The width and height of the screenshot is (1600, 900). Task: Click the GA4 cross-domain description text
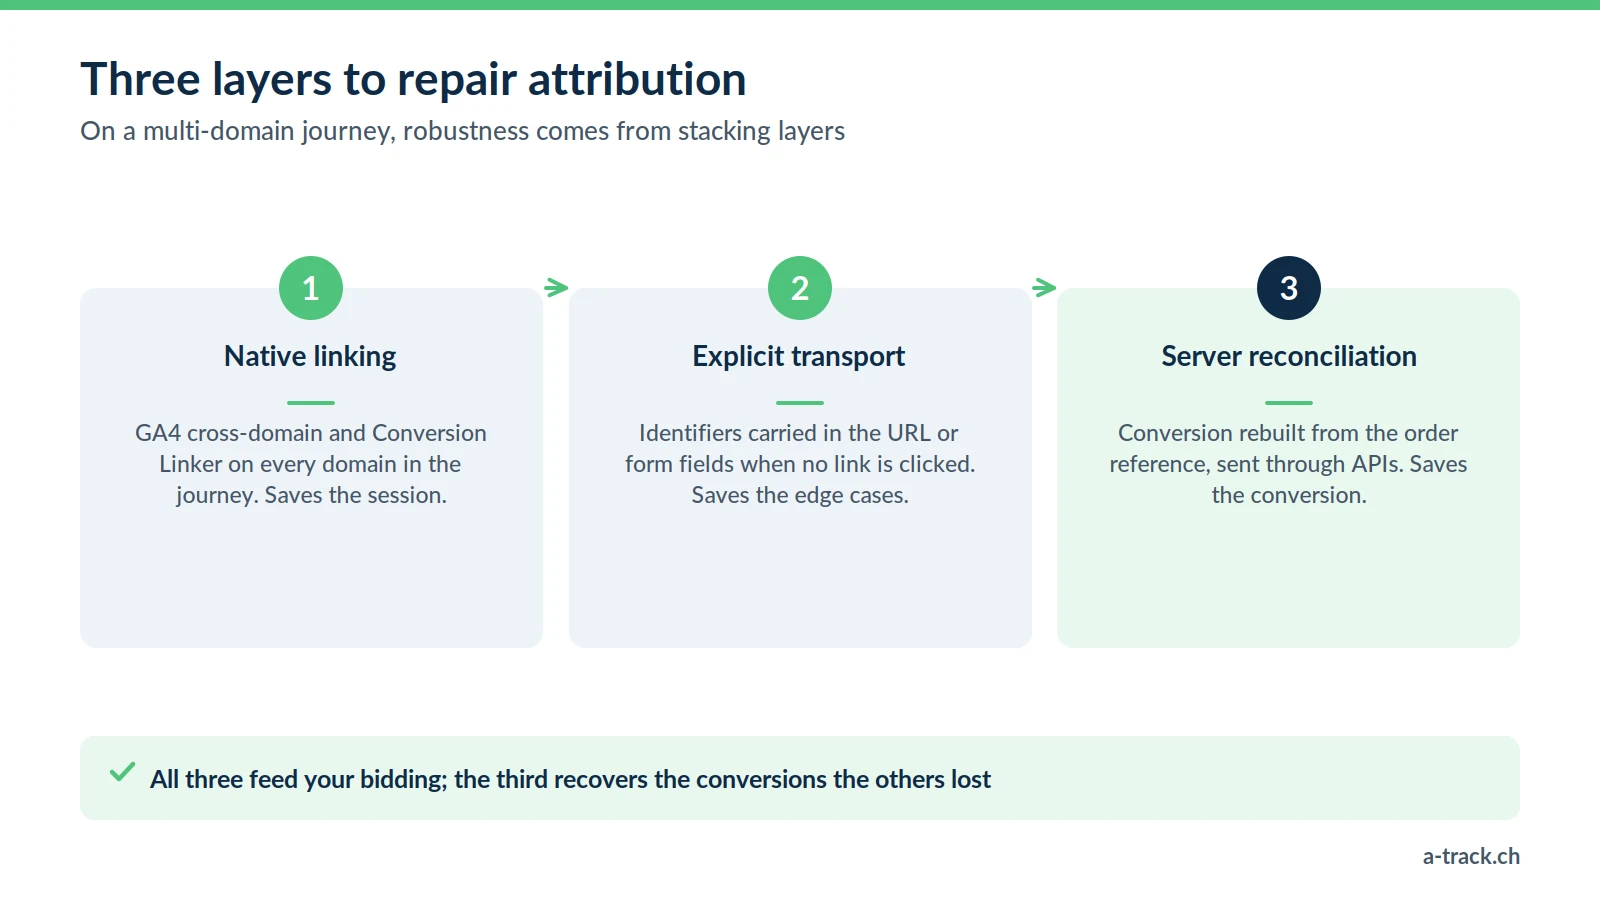(x=311, y=464)
